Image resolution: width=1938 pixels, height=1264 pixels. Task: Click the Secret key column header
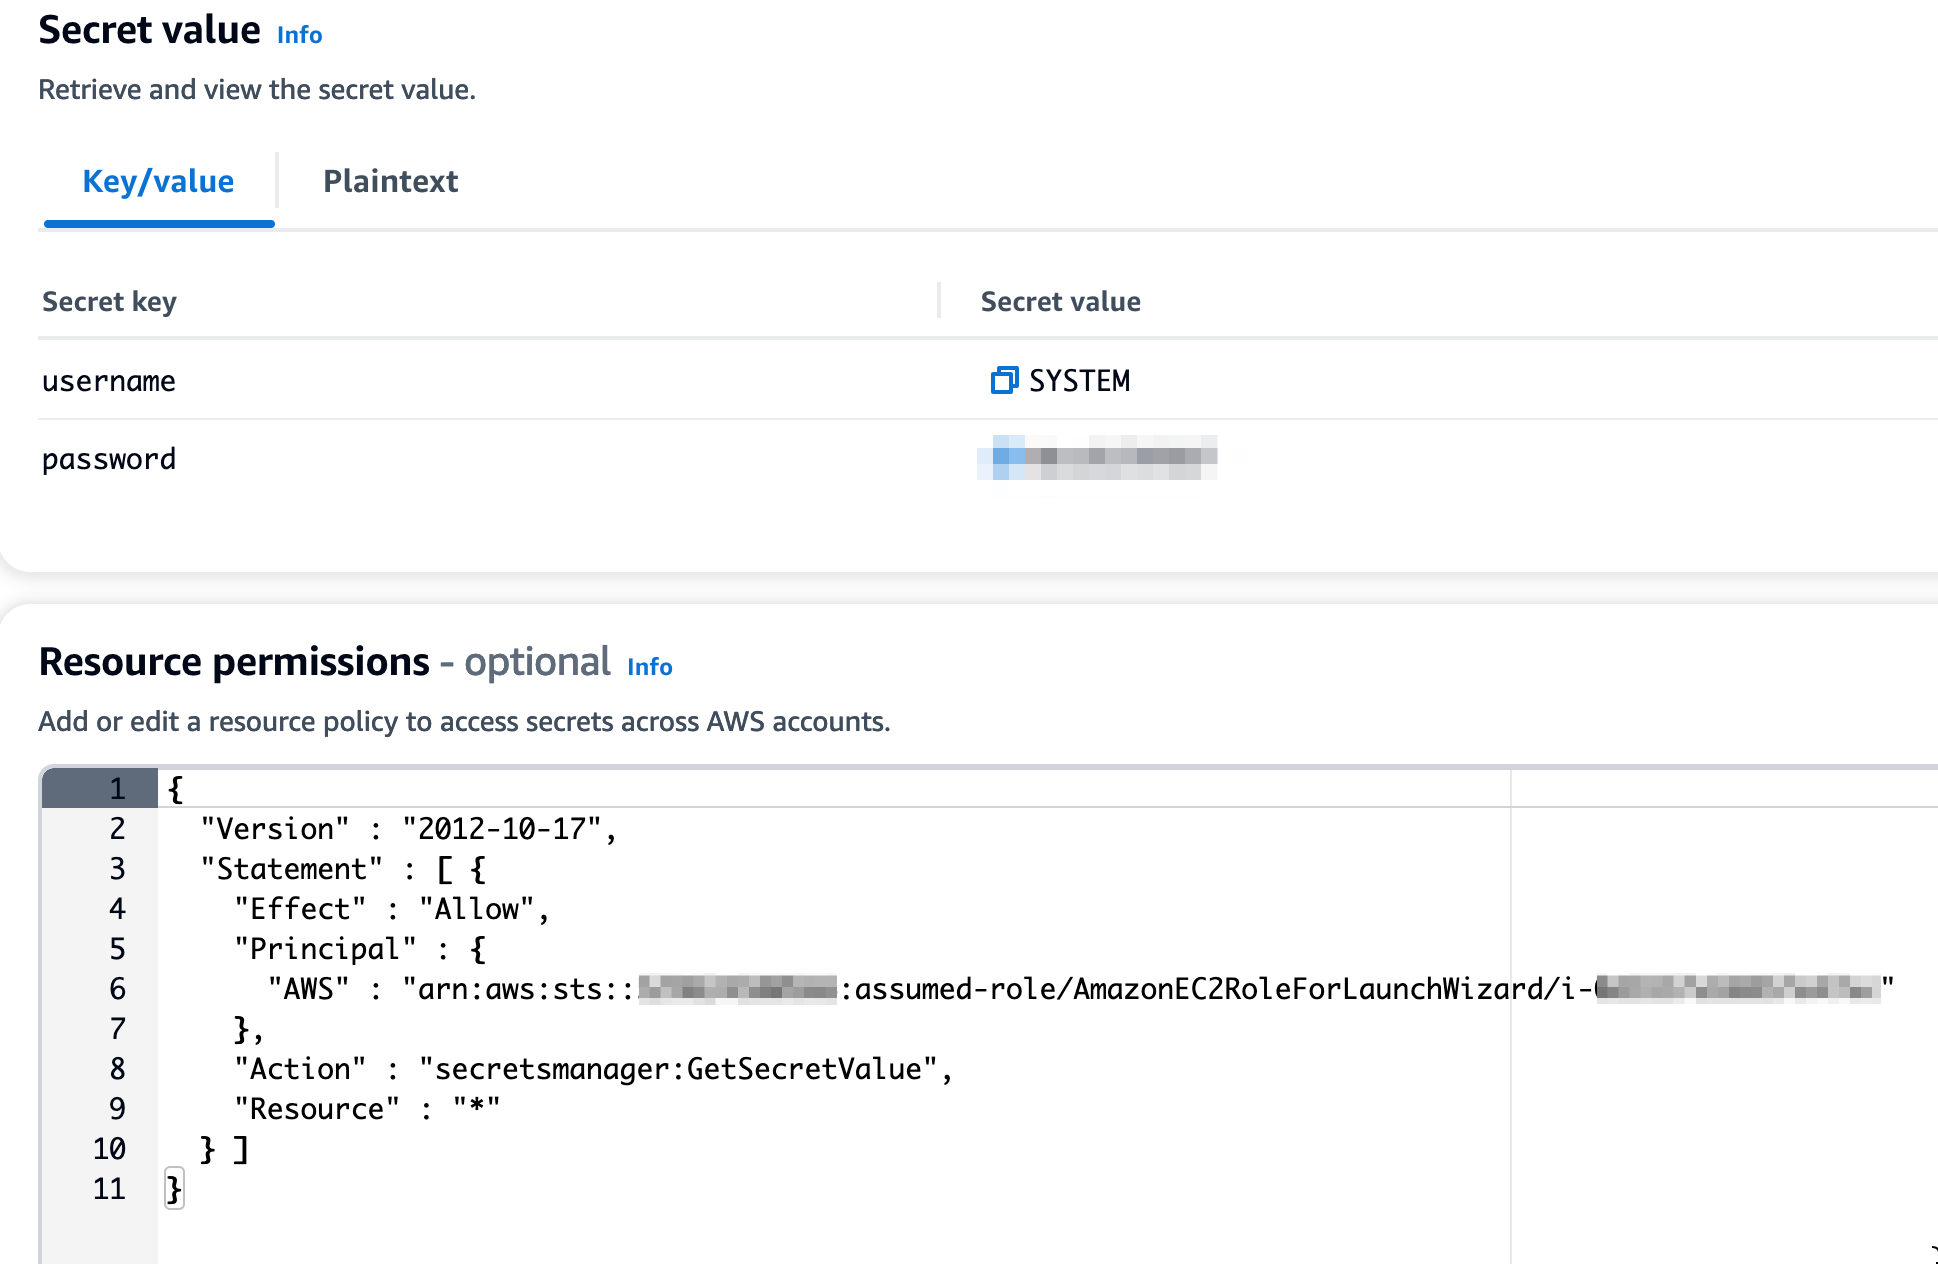tap(109, 301)
